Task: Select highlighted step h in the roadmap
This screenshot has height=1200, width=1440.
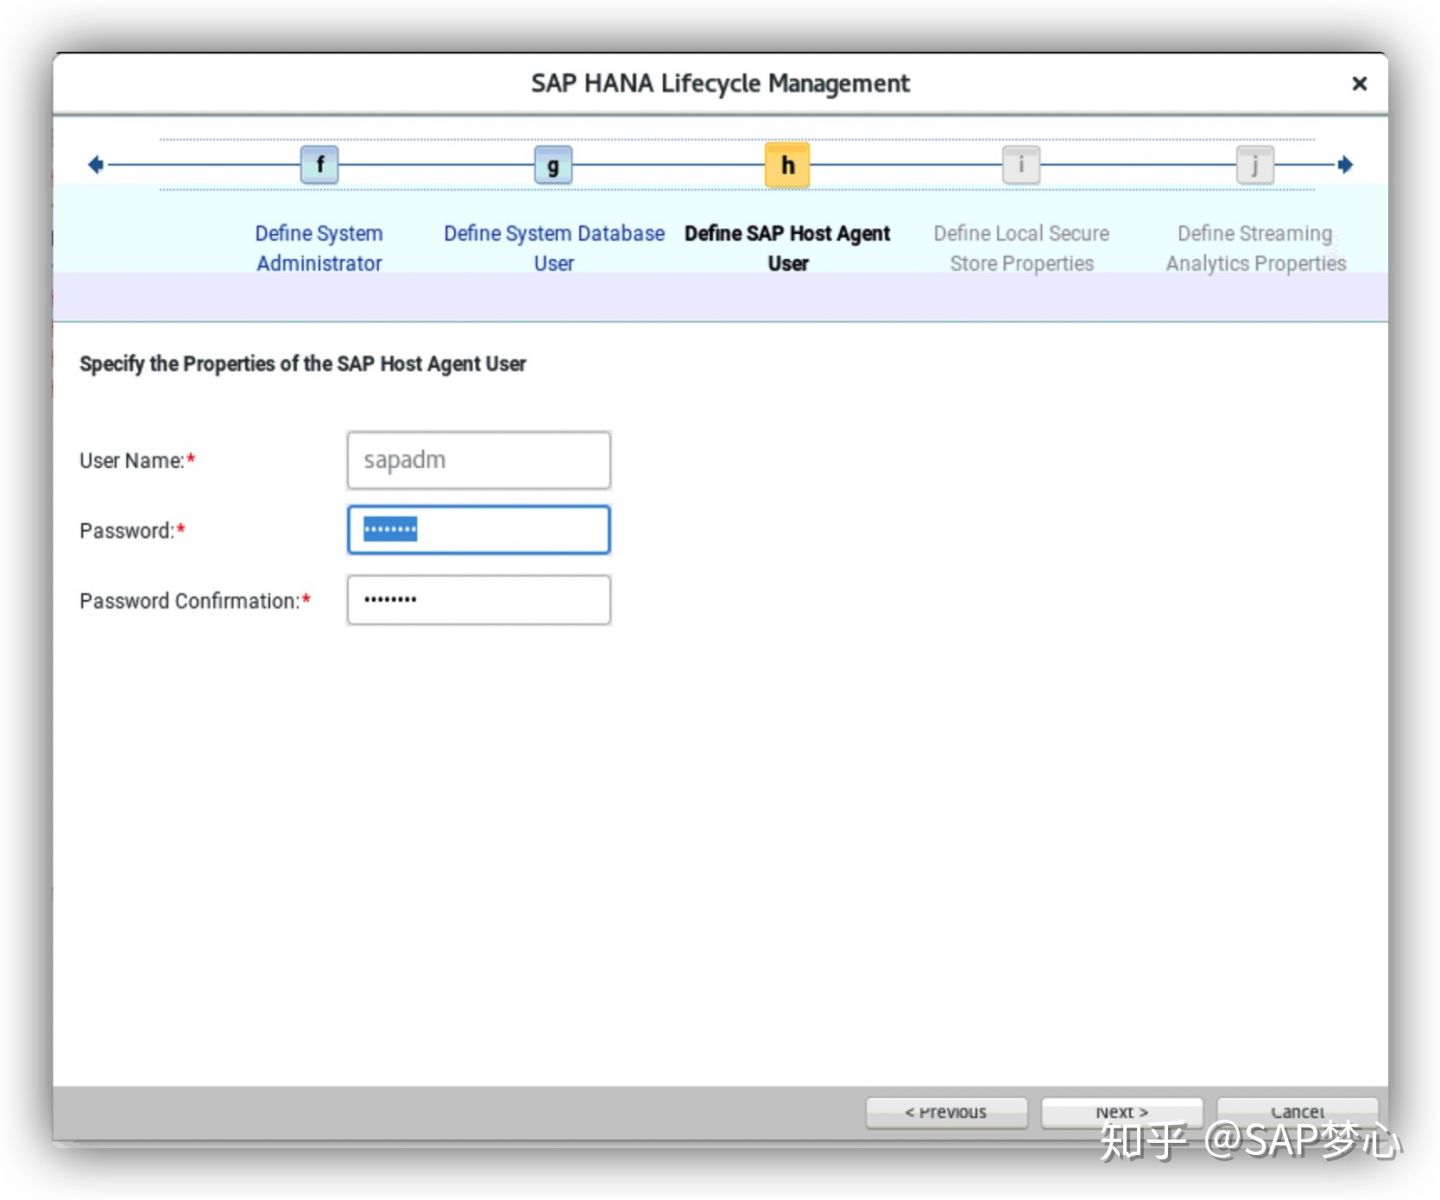Action: [x=787, y=164]
